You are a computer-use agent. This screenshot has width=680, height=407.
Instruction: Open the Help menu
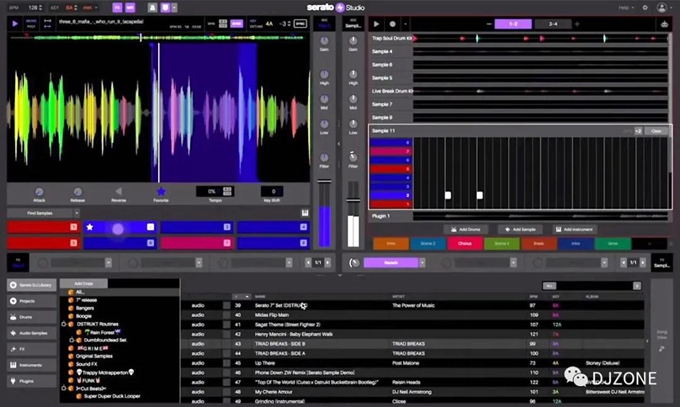point(626,7)
